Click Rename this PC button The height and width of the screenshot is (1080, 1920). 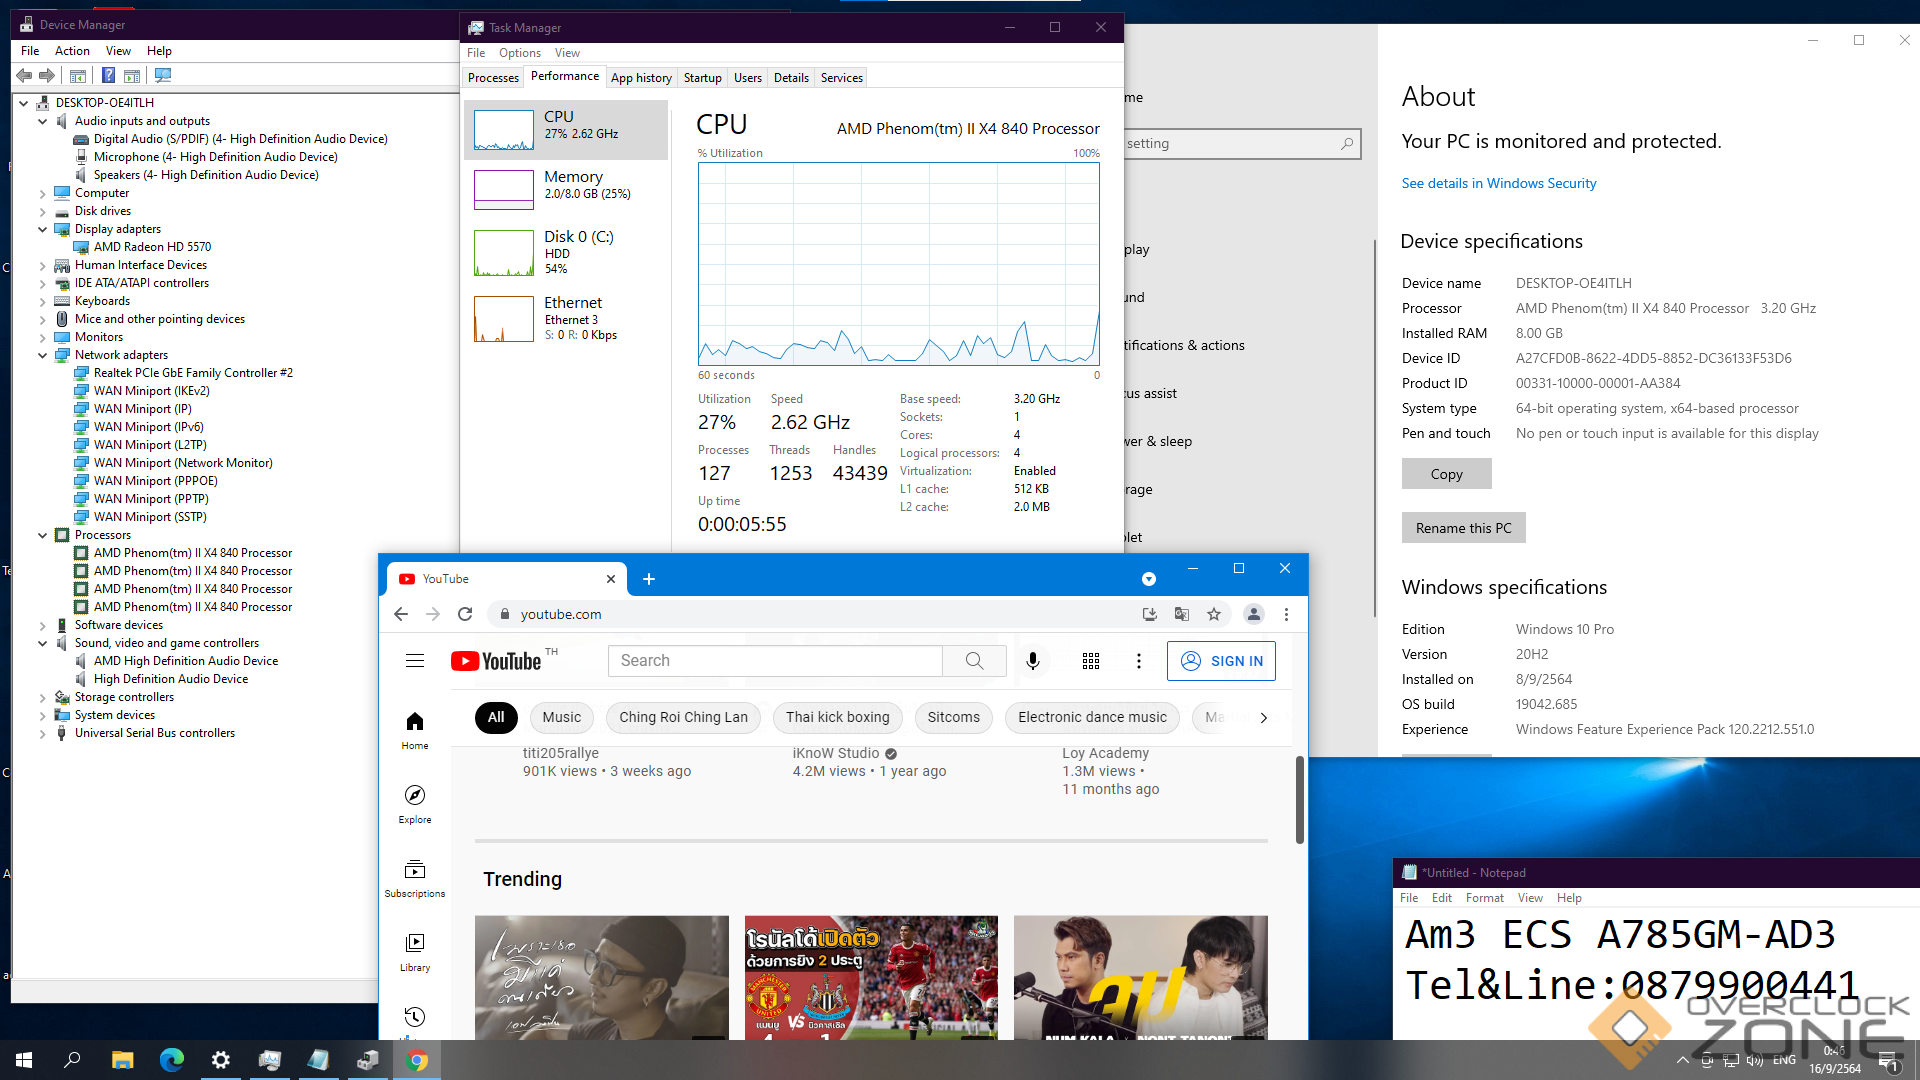point(1463,528)
